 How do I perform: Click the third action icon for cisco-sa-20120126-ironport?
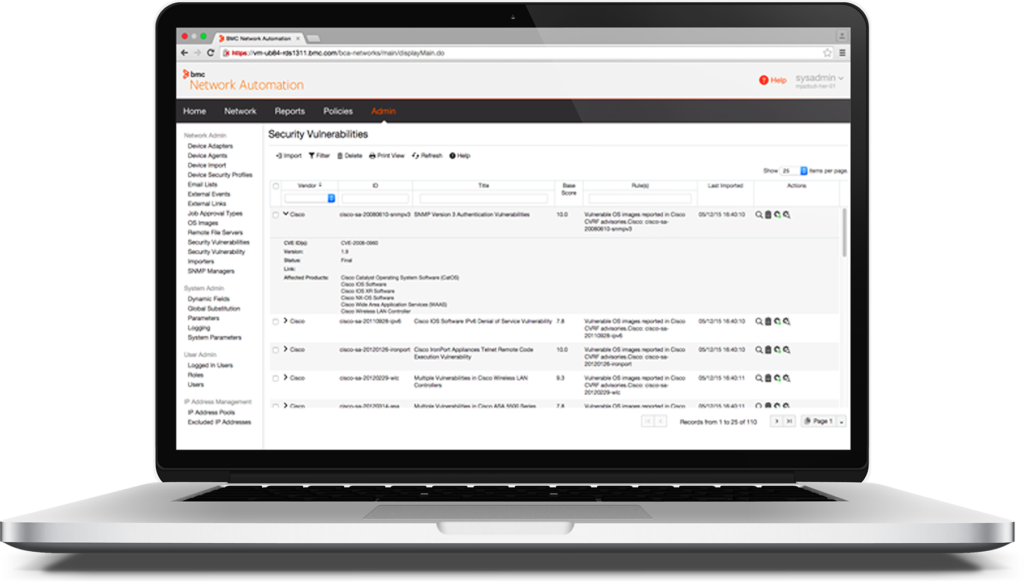777,349
